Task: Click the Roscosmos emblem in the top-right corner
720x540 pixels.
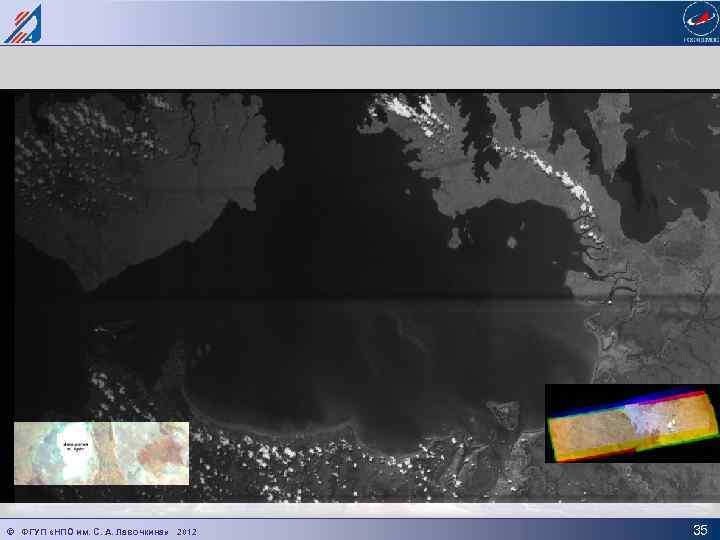Action: [700, 22]
